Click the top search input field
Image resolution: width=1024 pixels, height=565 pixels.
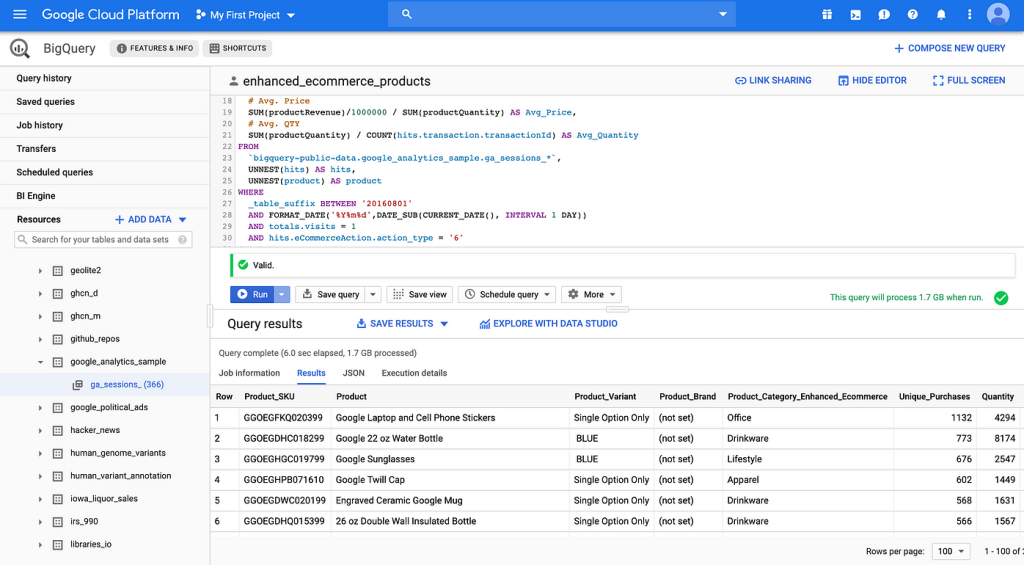click(x=562, y=14)
